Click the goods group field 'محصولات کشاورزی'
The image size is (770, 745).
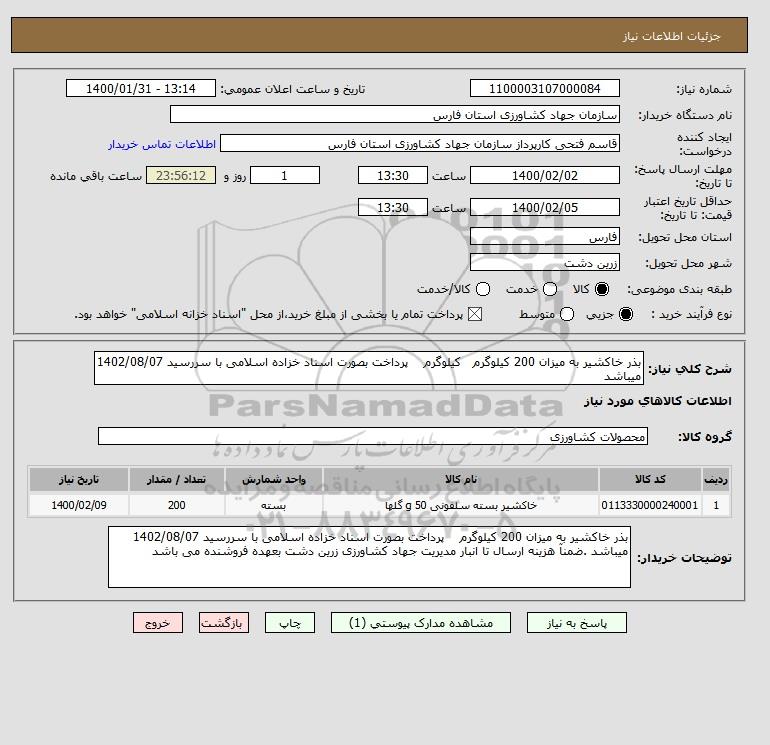pyautogui.click(x=373, y=436)
